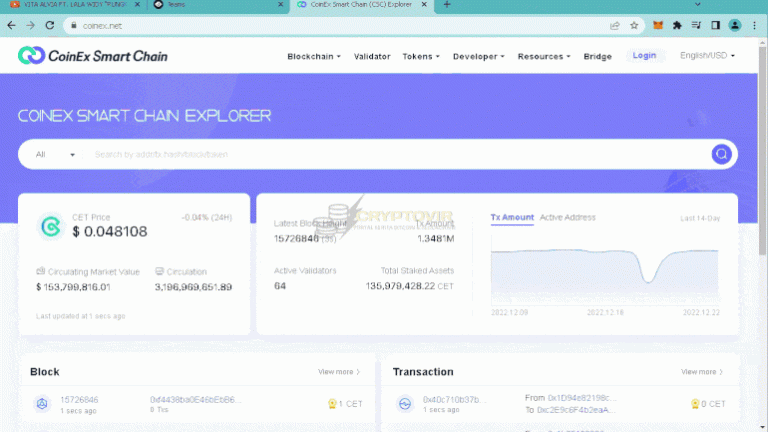Image resolution: width=768 pixels, height=432 pixels.
Task: Open the browser extensions puzzle icon
Action: [677, 25]
